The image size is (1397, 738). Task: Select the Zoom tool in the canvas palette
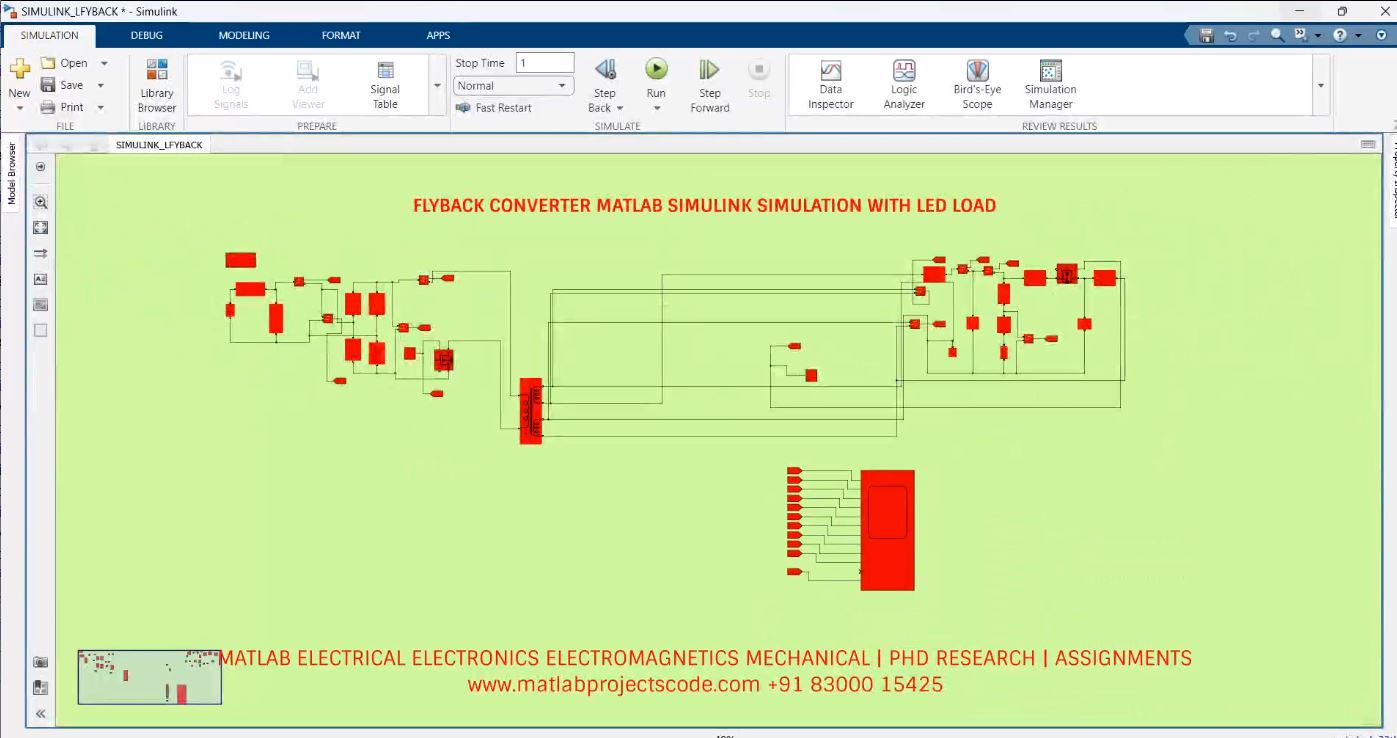(40, 202)
